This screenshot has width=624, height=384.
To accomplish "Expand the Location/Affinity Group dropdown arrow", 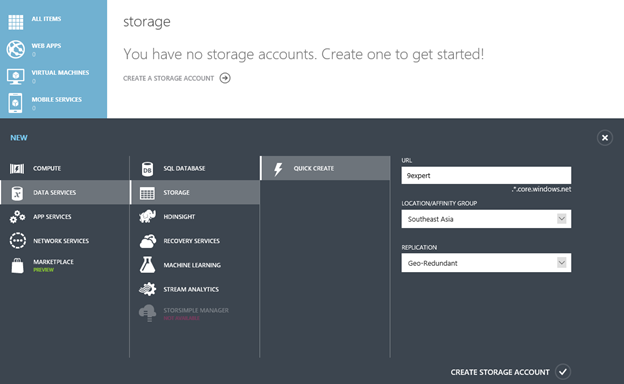I will pyautogui.click(x=562, y=218).
